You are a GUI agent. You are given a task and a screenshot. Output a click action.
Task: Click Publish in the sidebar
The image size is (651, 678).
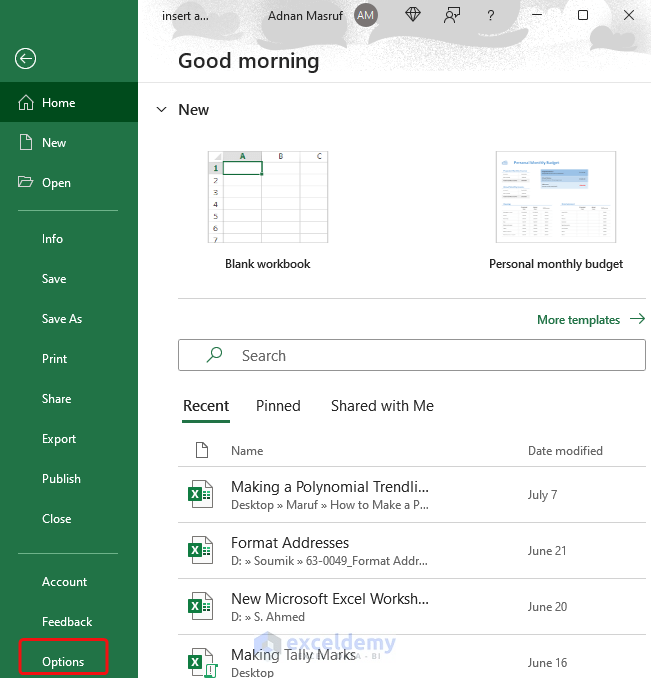pos(61,479)
